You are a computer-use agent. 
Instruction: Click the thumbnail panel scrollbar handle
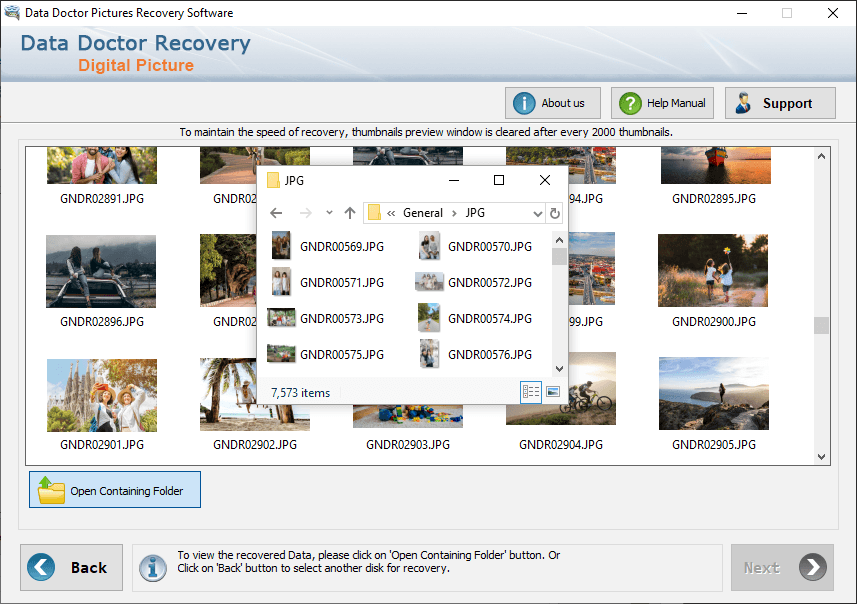pyautogui.click(x=821, y=325)
